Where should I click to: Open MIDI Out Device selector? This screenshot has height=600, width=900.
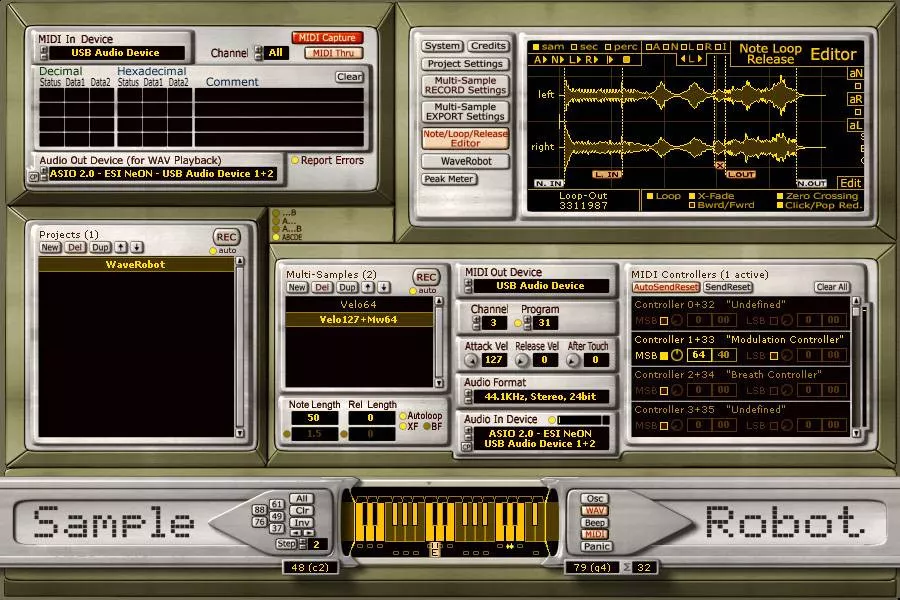[x=540, y=285]
